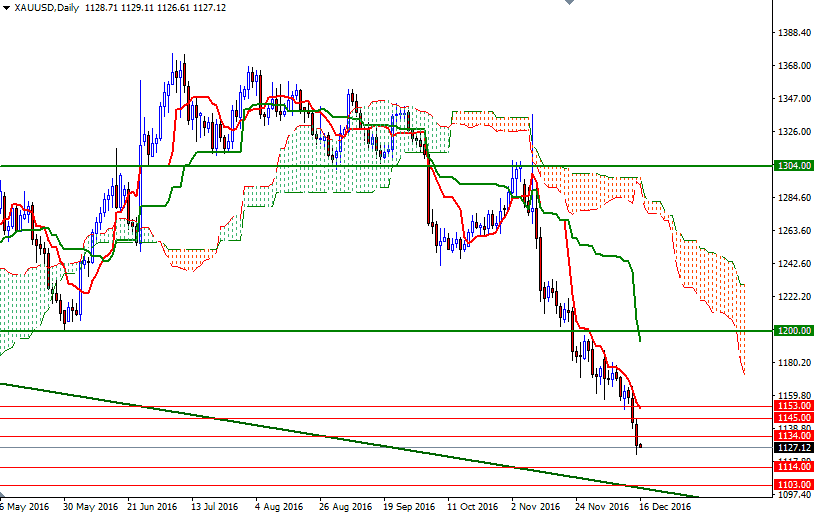Click the 1388.40 price axis label

tap(793, 33)
